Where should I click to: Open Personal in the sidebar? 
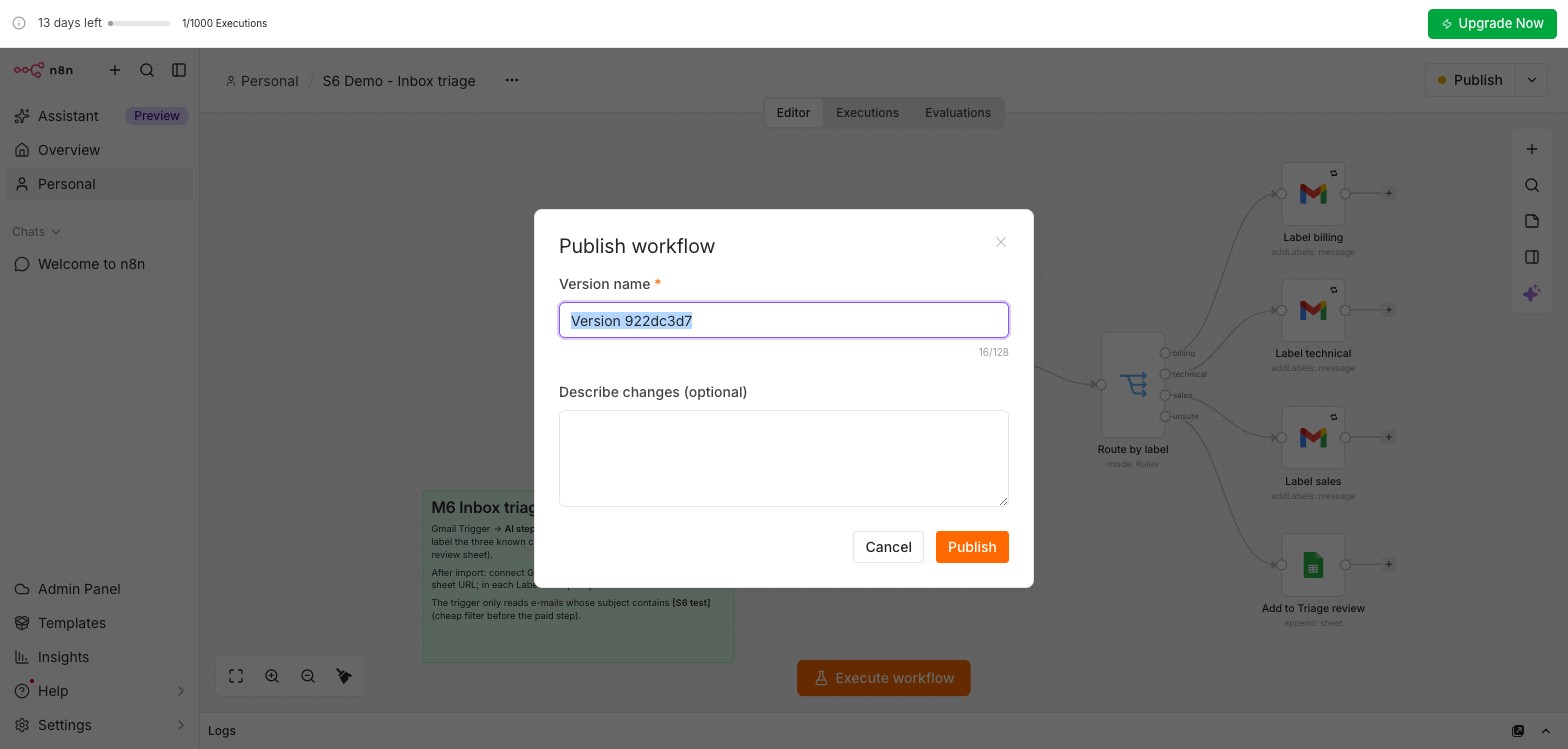click(99, 184)
